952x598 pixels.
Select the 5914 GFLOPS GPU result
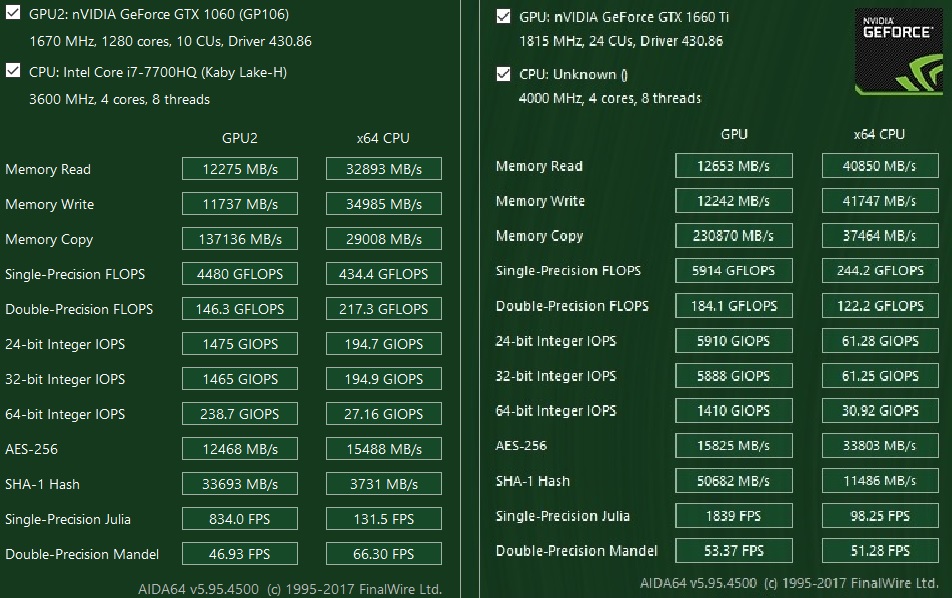(734, 271)
